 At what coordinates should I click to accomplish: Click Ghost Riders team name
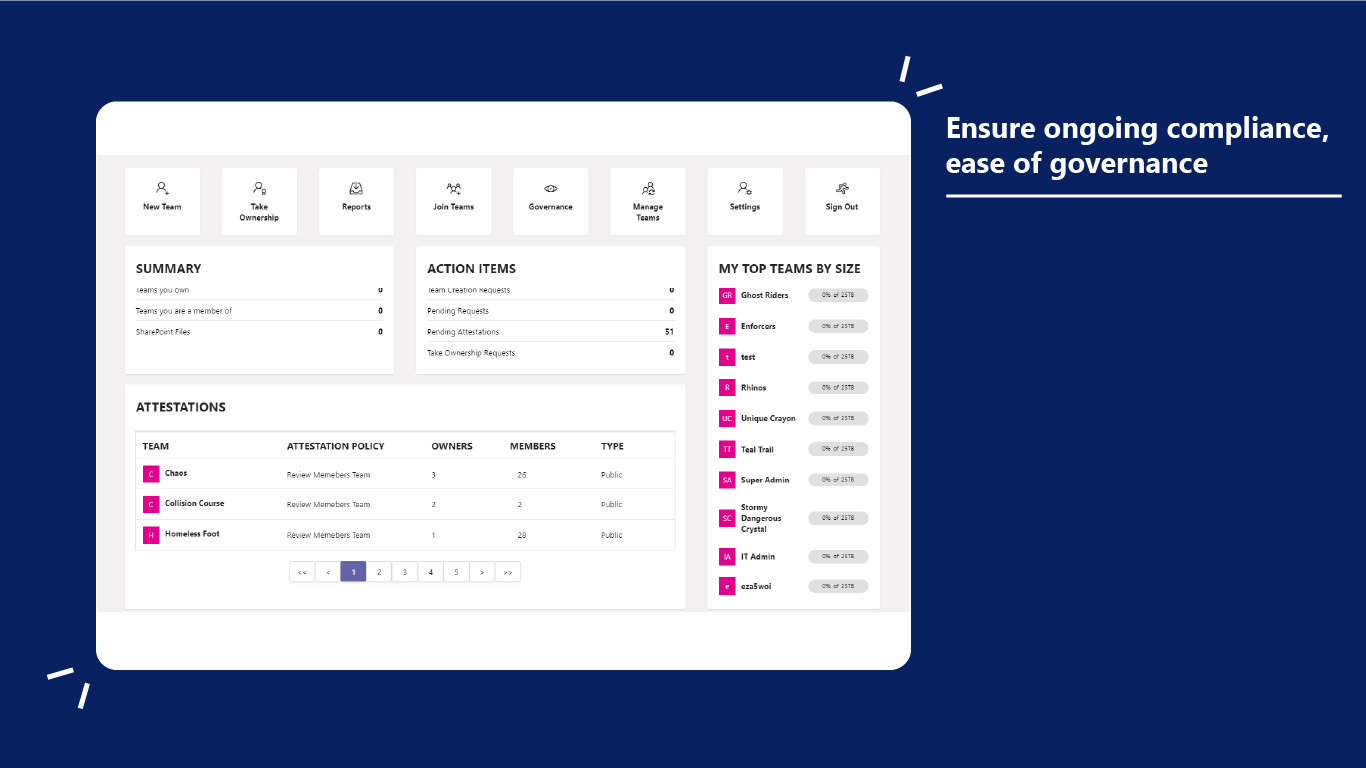point(765,296)
